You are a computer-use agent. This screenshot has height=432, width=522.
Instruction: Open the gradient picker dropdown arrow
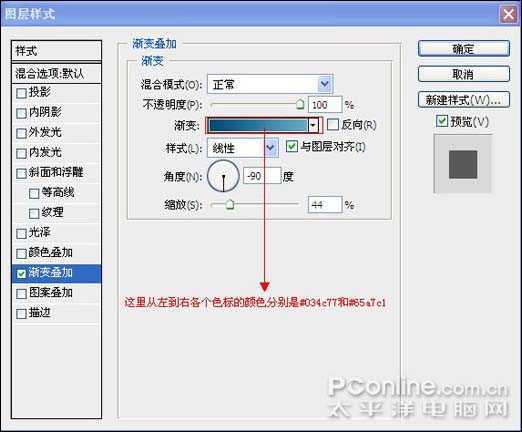point(313,126)
